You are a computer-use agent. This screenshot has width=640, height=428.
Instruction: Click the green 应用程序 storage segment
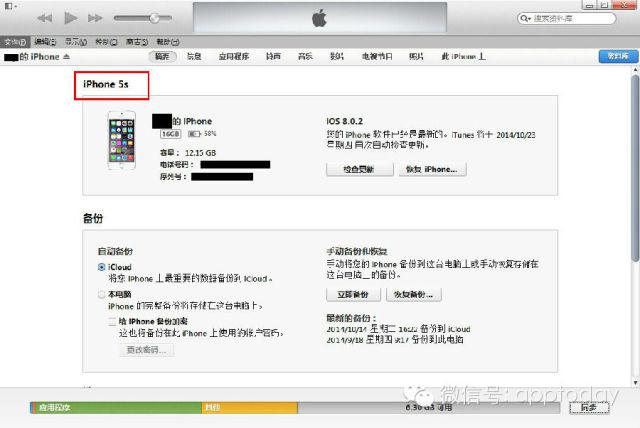(x=116, y=408)
